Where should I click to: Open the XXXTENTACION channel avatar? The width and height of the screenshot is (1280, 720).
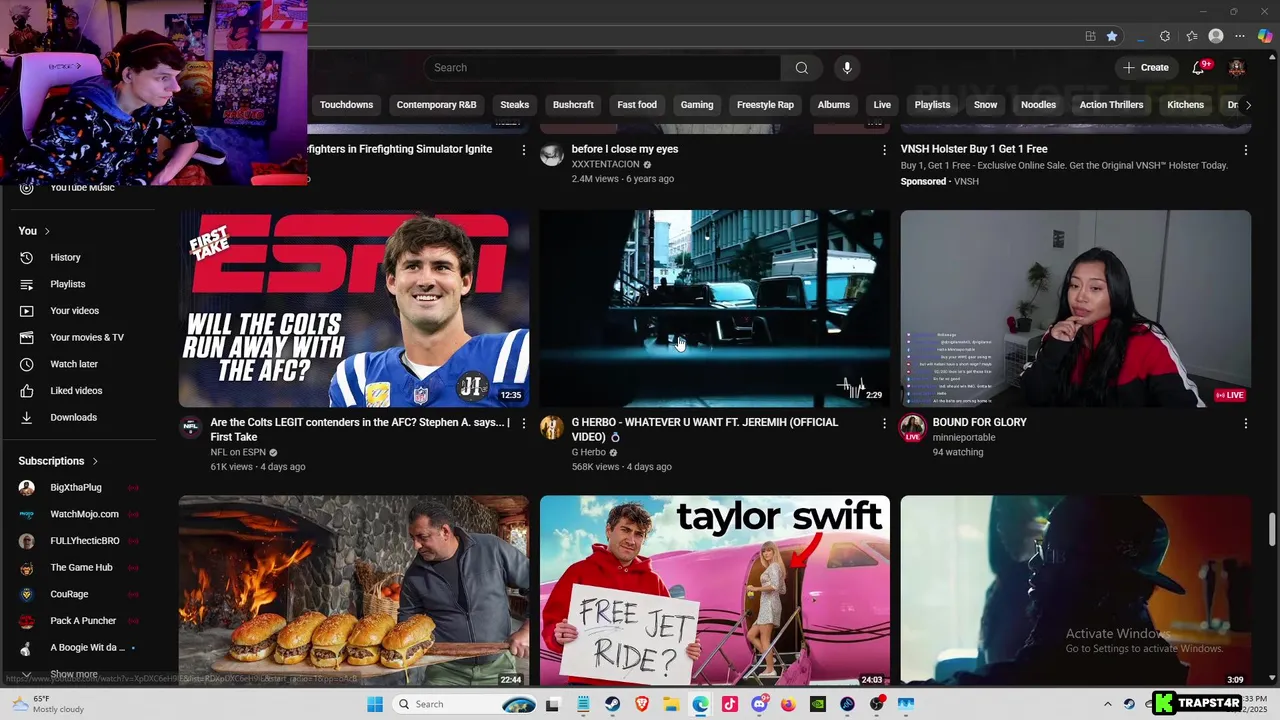[x=551, y=155]
